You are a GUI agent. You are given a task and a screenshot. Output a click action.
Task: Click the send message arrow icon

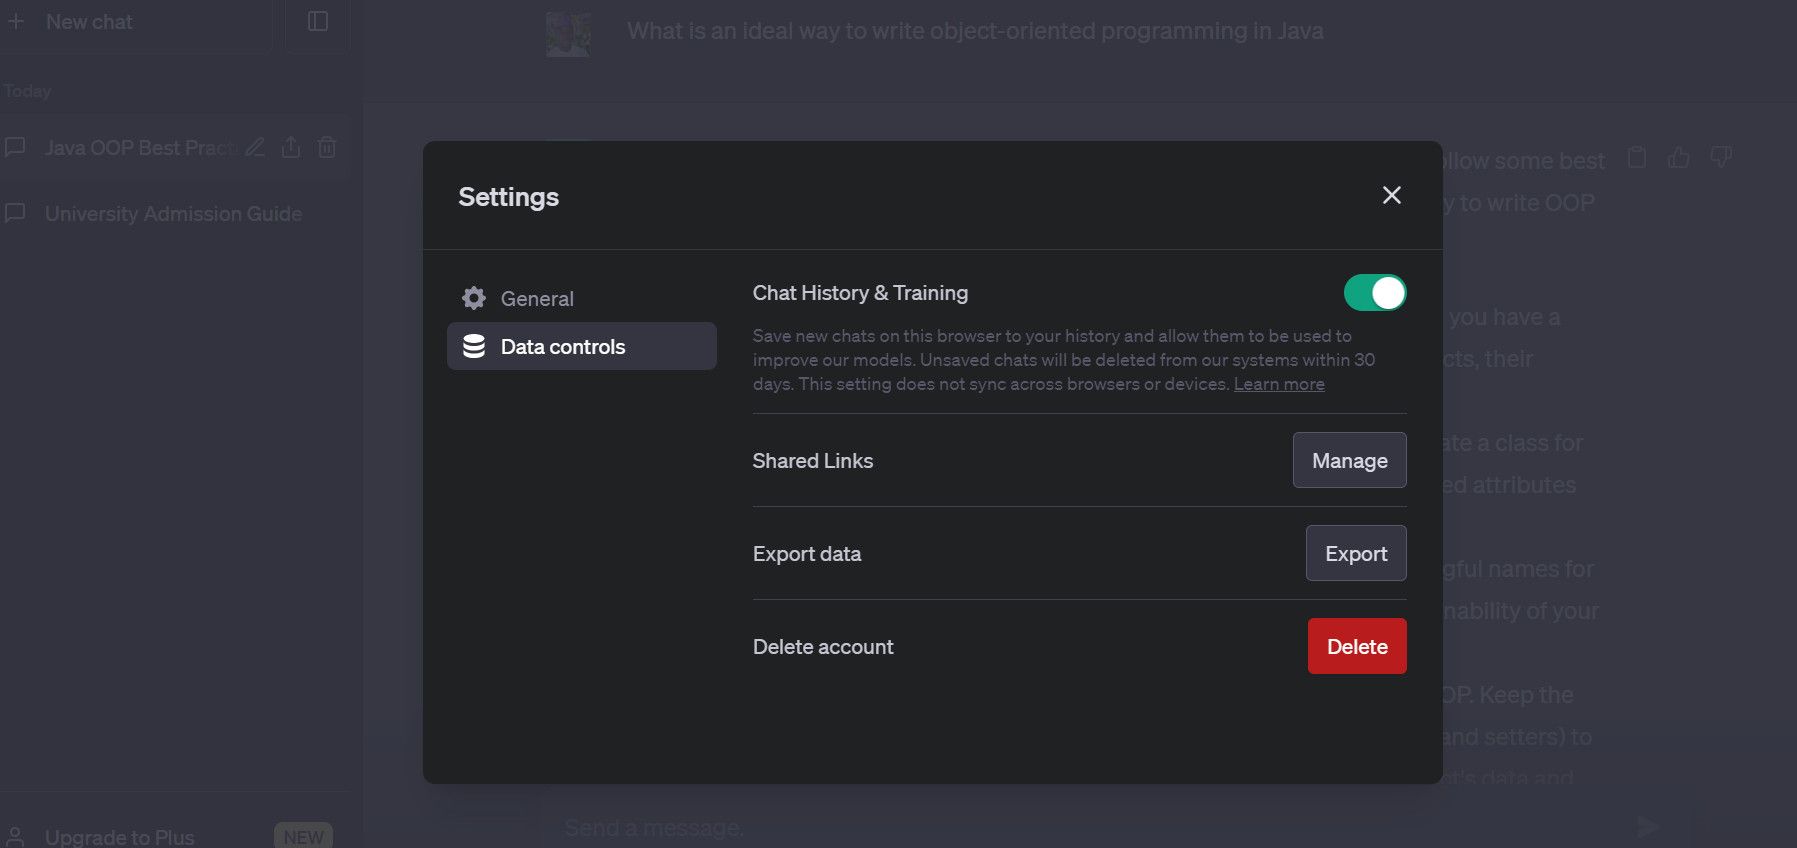[1647, 826]
